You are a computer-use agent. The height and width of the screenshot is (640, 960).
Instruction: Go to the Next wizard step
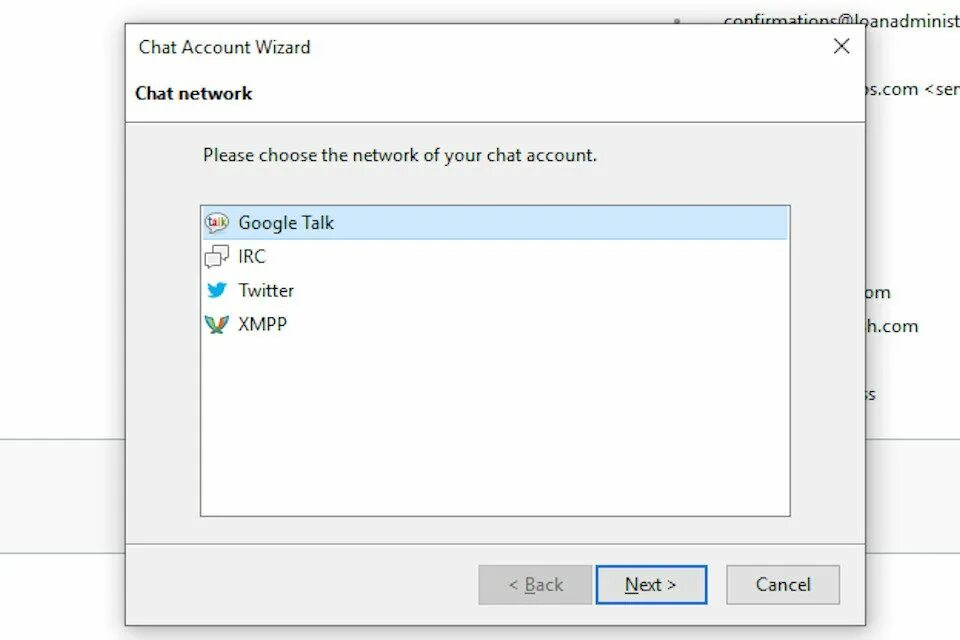651,585
